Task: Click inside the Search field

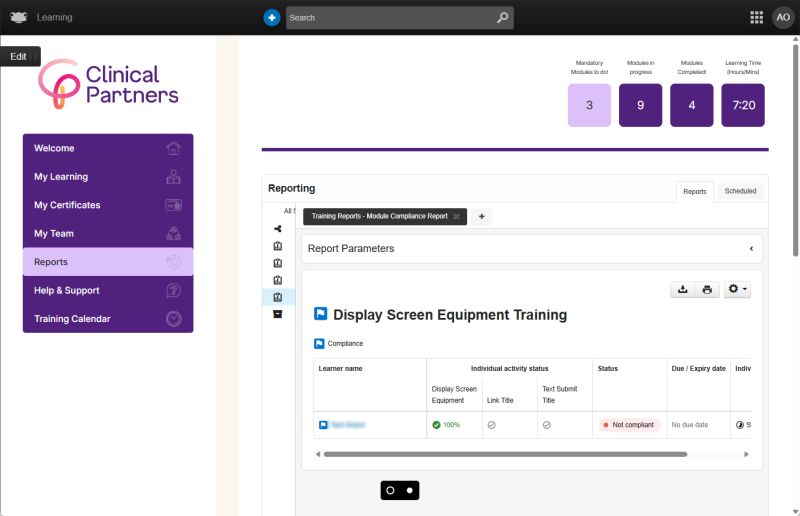Action: [x=390, y=17]
